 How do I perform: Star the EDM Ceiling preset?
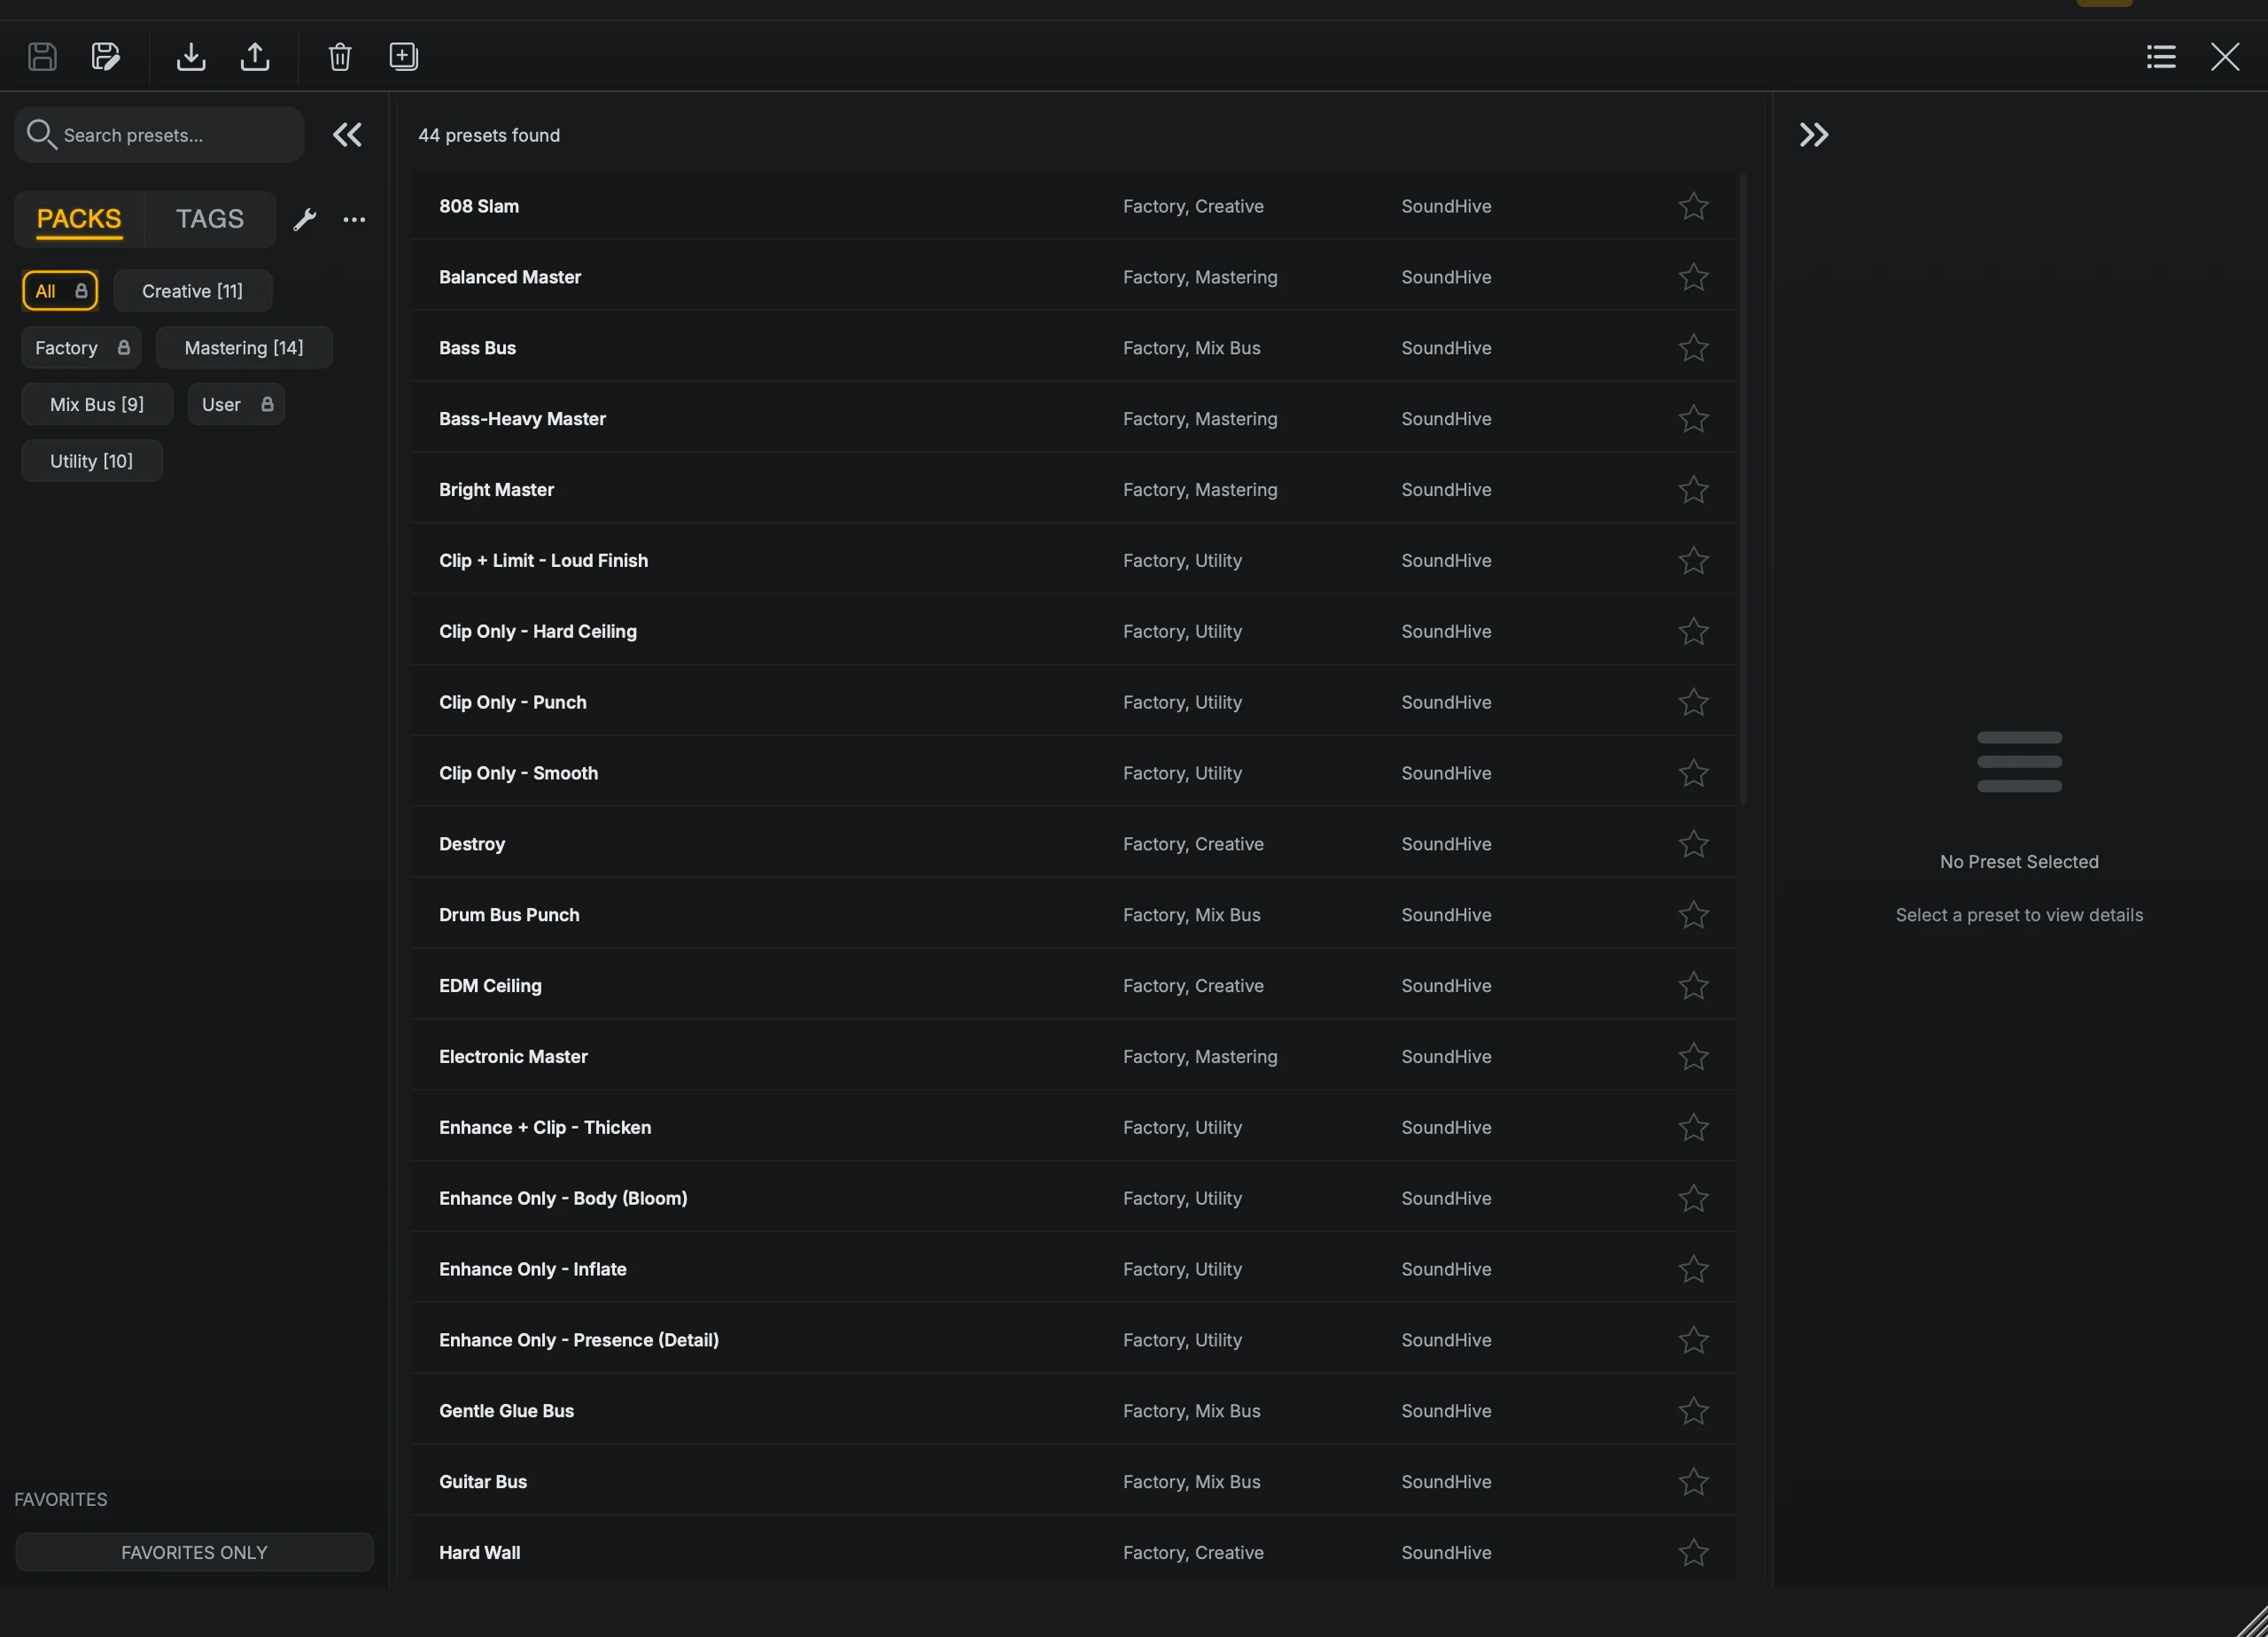pos(1693,986)
